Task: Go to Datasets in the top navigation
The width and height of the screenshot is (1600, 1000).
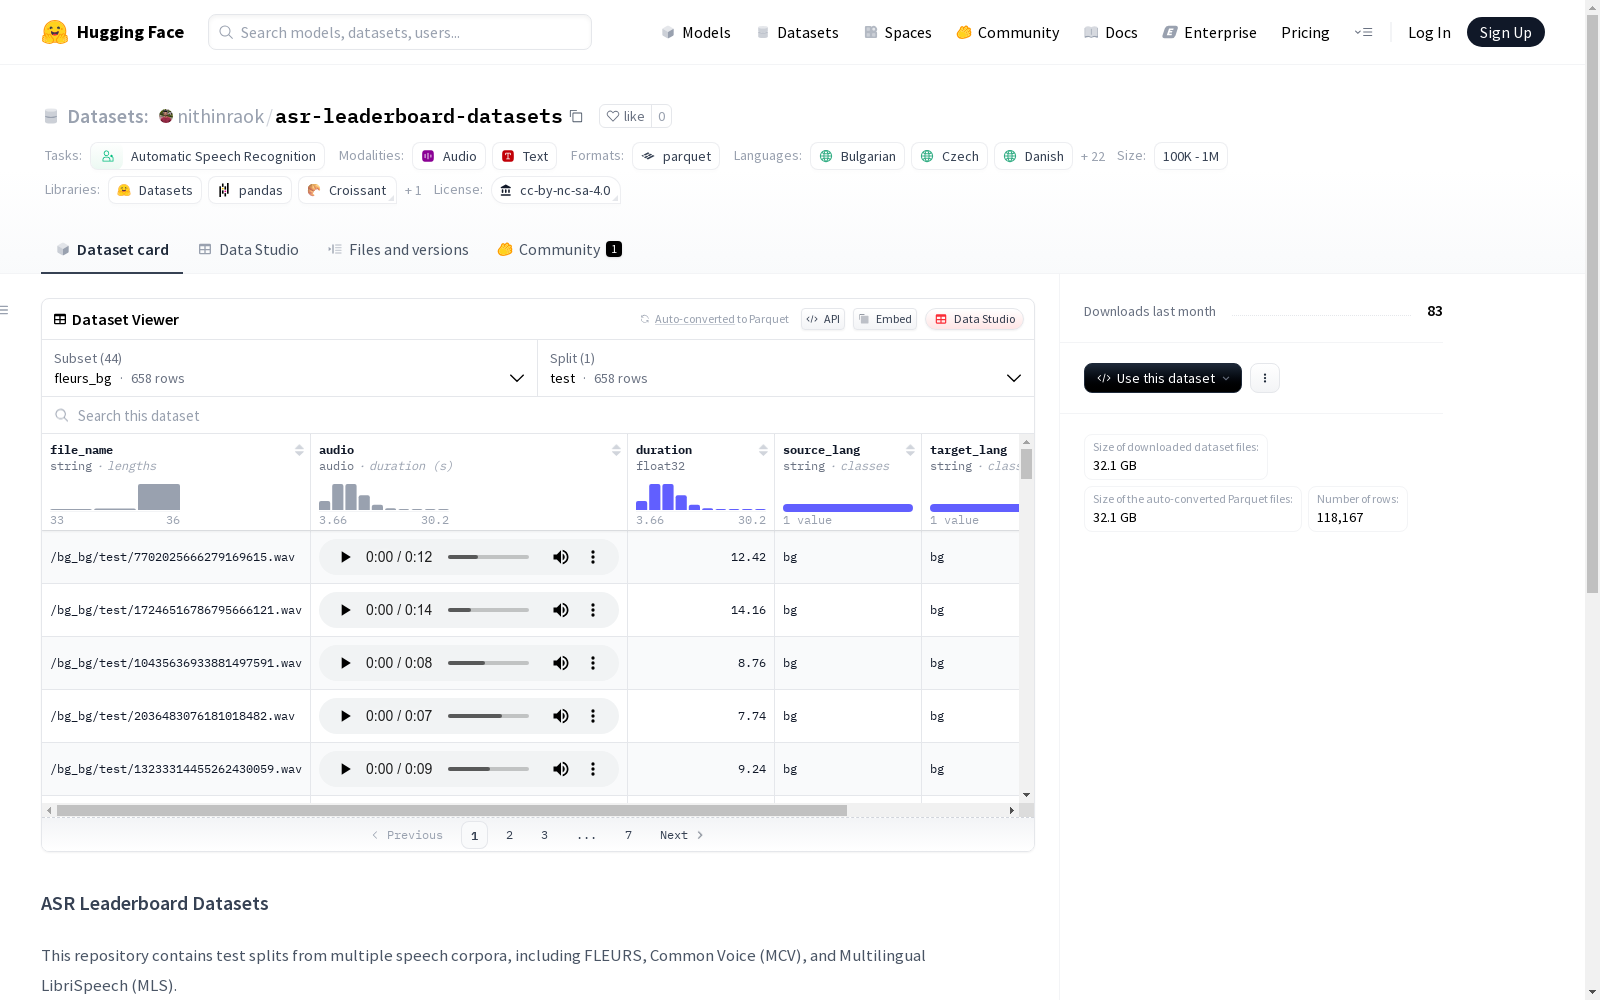Action: pyautogui.click(x=797, y=32)
